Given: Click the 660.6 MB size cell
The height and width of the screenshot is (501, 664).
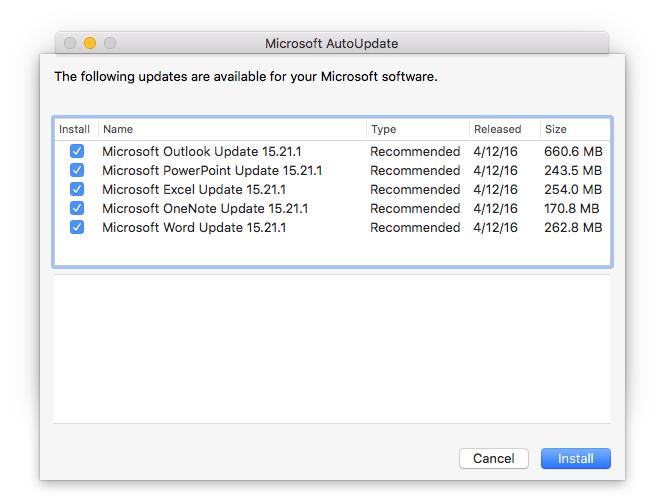Looking at the screenshot, I should 573,152.
